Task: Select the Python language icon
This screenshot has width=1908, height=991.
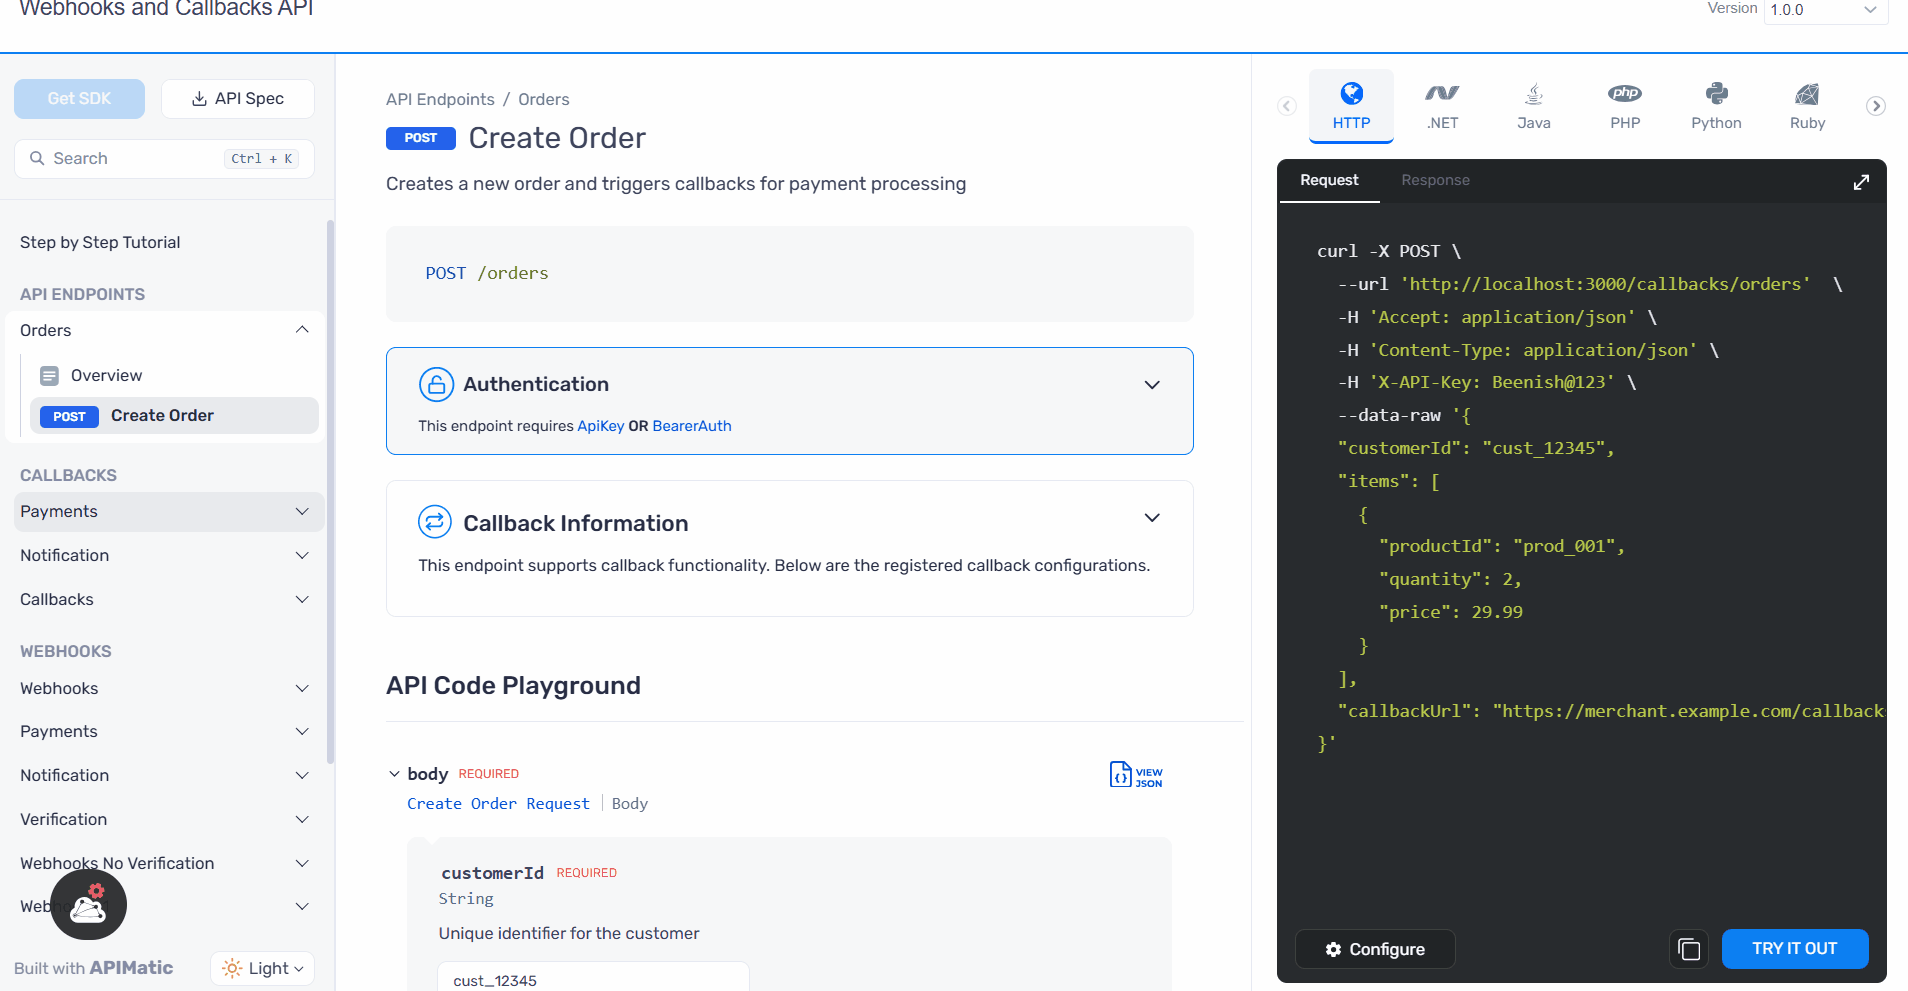Action: (1716, 94)
